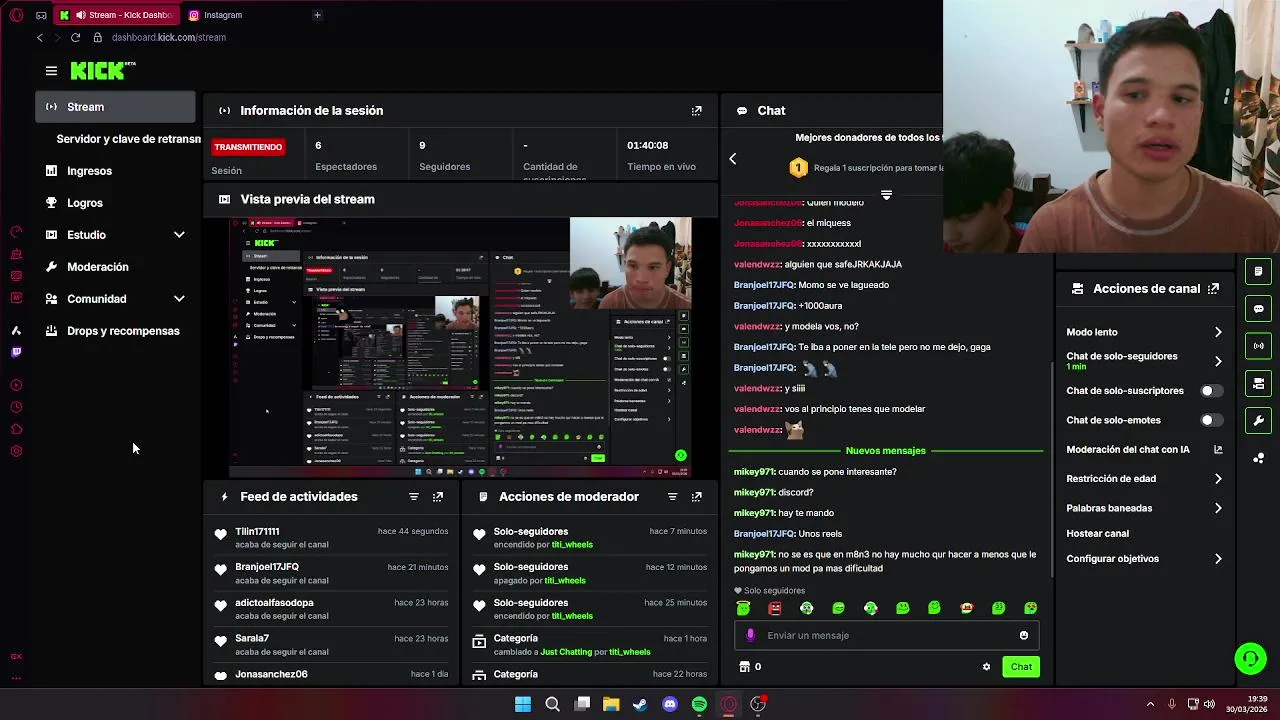Collapse the donor banner dropdown arrow

click(886, 195)
